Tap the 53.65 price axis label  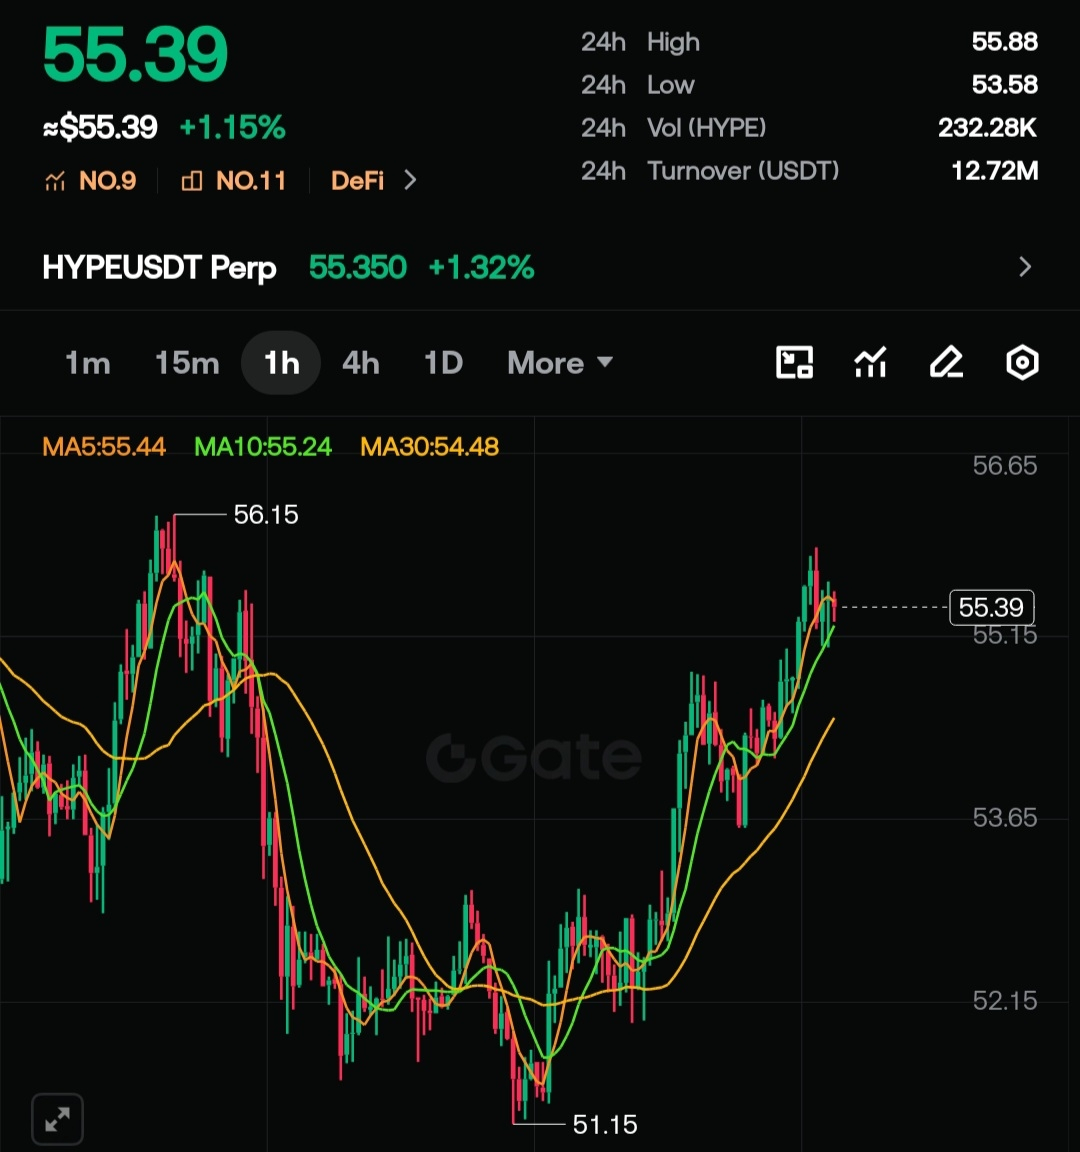coord(1004,818)
